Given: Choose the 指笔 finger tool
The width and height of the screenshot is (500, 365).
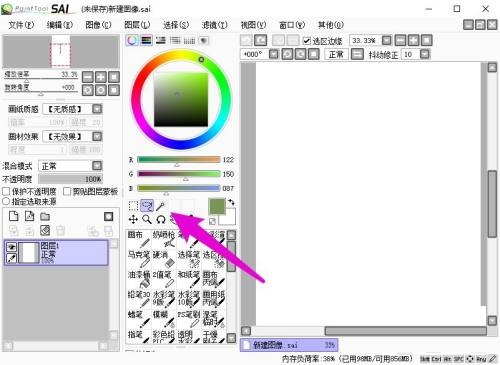Looking at the screenshot, I should [x=139, y=337].
